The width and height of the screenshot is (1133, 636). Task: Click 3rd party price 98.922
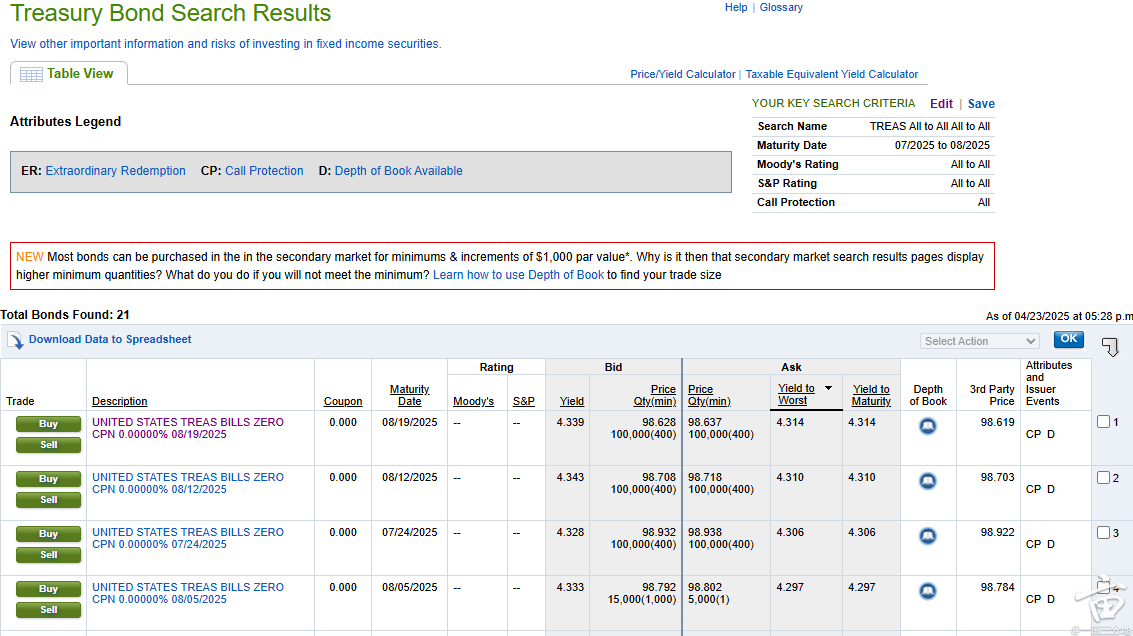click(x=997, y=532)
